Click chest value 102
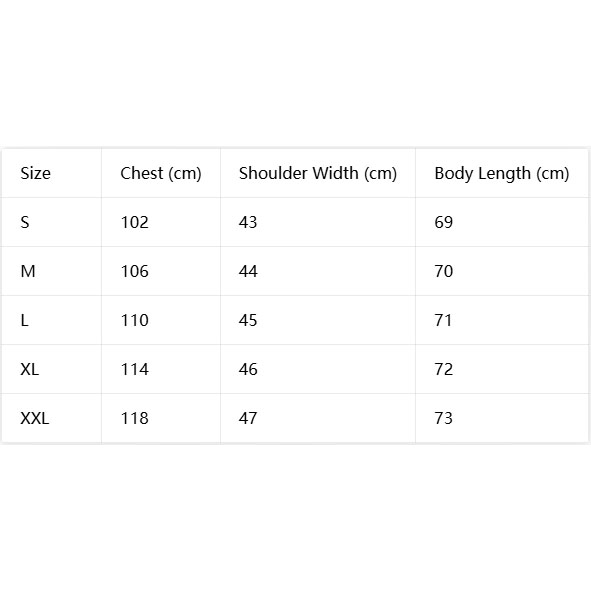The height and width of the screenshot is (591, 591). click(135, 222)
